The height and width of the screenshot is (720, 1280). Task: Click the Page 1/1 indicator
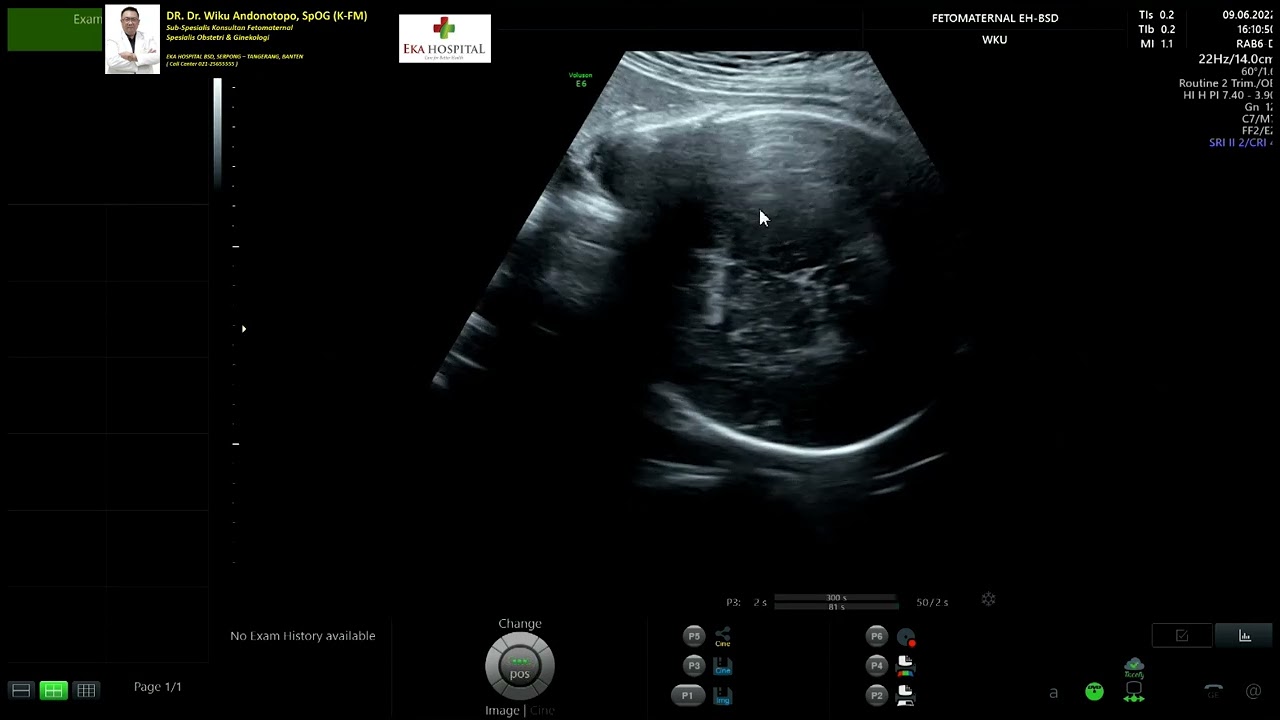(158, 687)
